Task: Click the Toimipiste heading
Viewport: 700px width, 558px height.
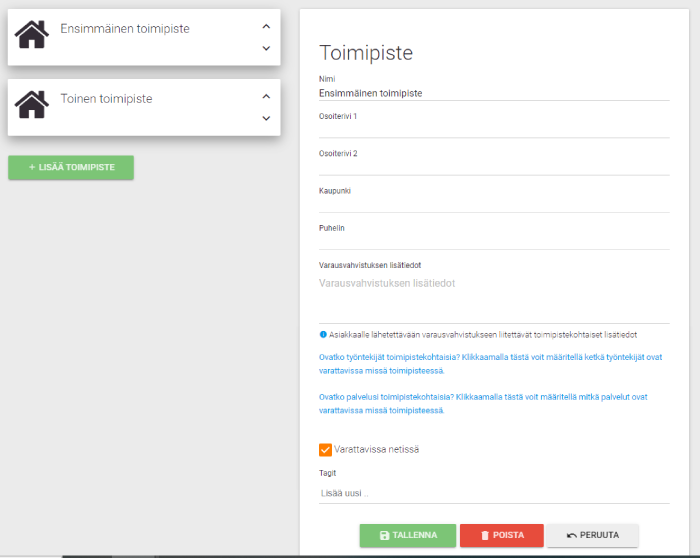Action: pos(366,53)
